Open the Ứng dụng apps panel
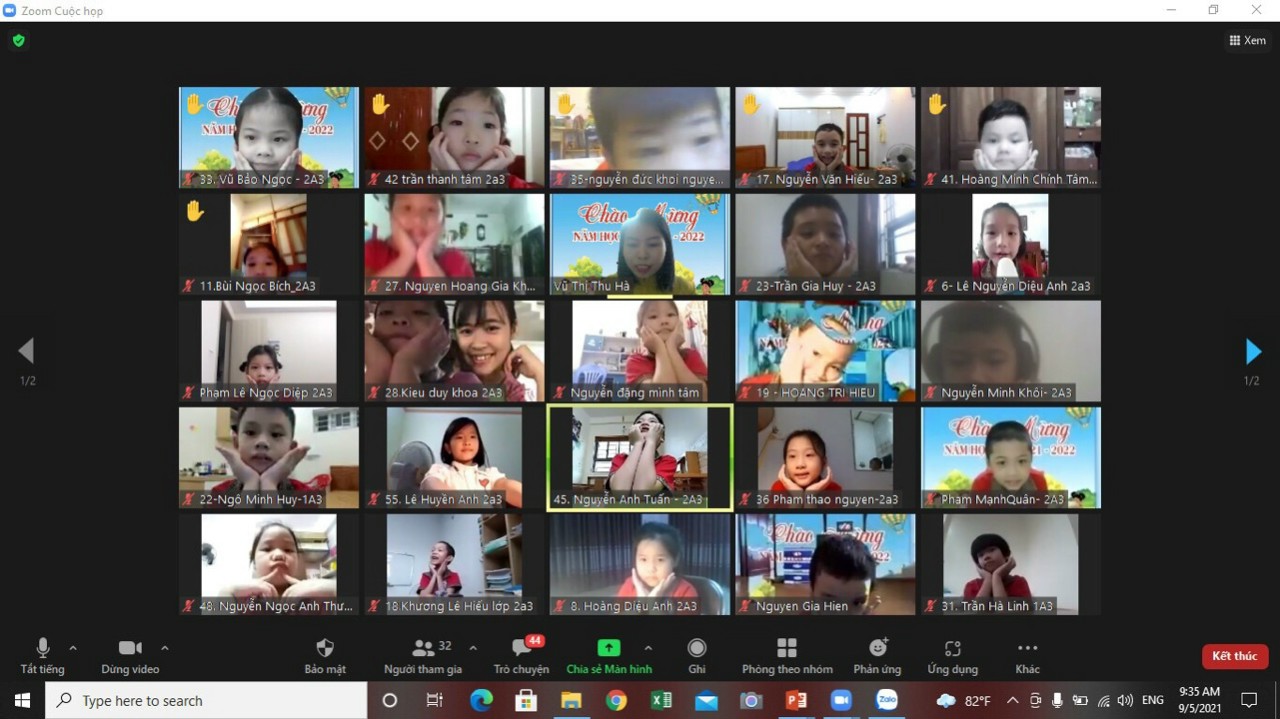The width and height of the screenshot is (1280, 719). coord(952,656)
